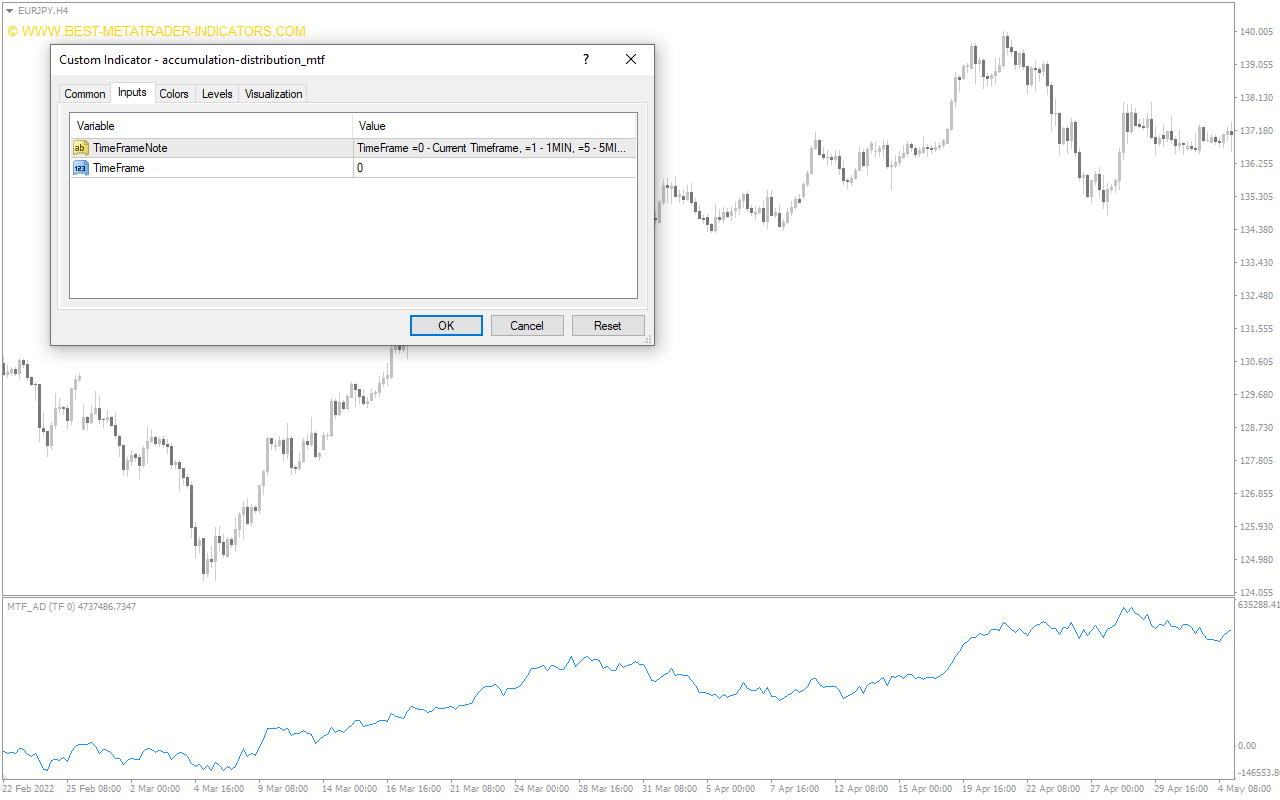
Task: Click the dialog title bar text
Action: tap(192, 60)
